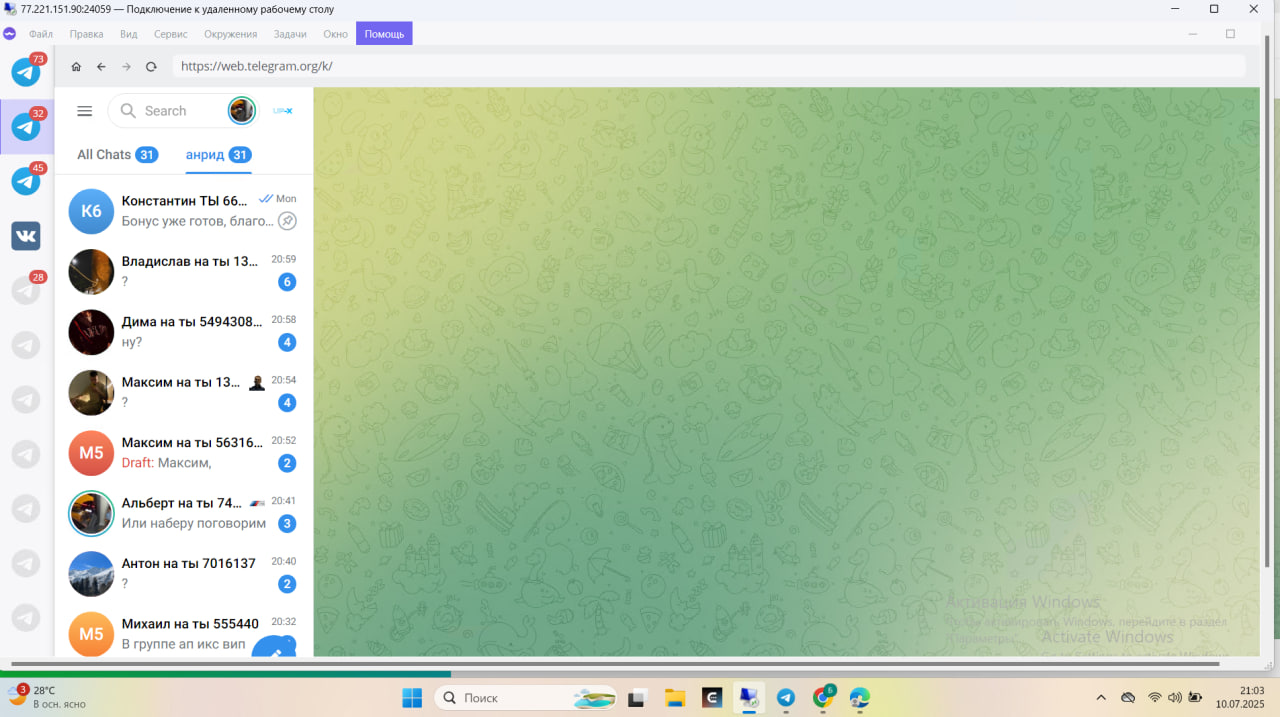Open the Telegram hamburger menu

pyautogui.click(x=85, y=111)
